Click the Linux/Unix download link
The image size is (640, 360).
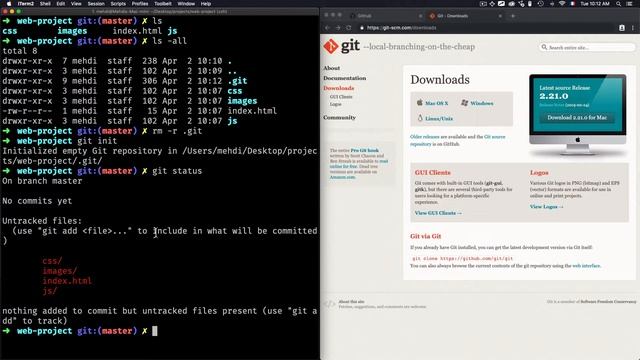[439, 118]
